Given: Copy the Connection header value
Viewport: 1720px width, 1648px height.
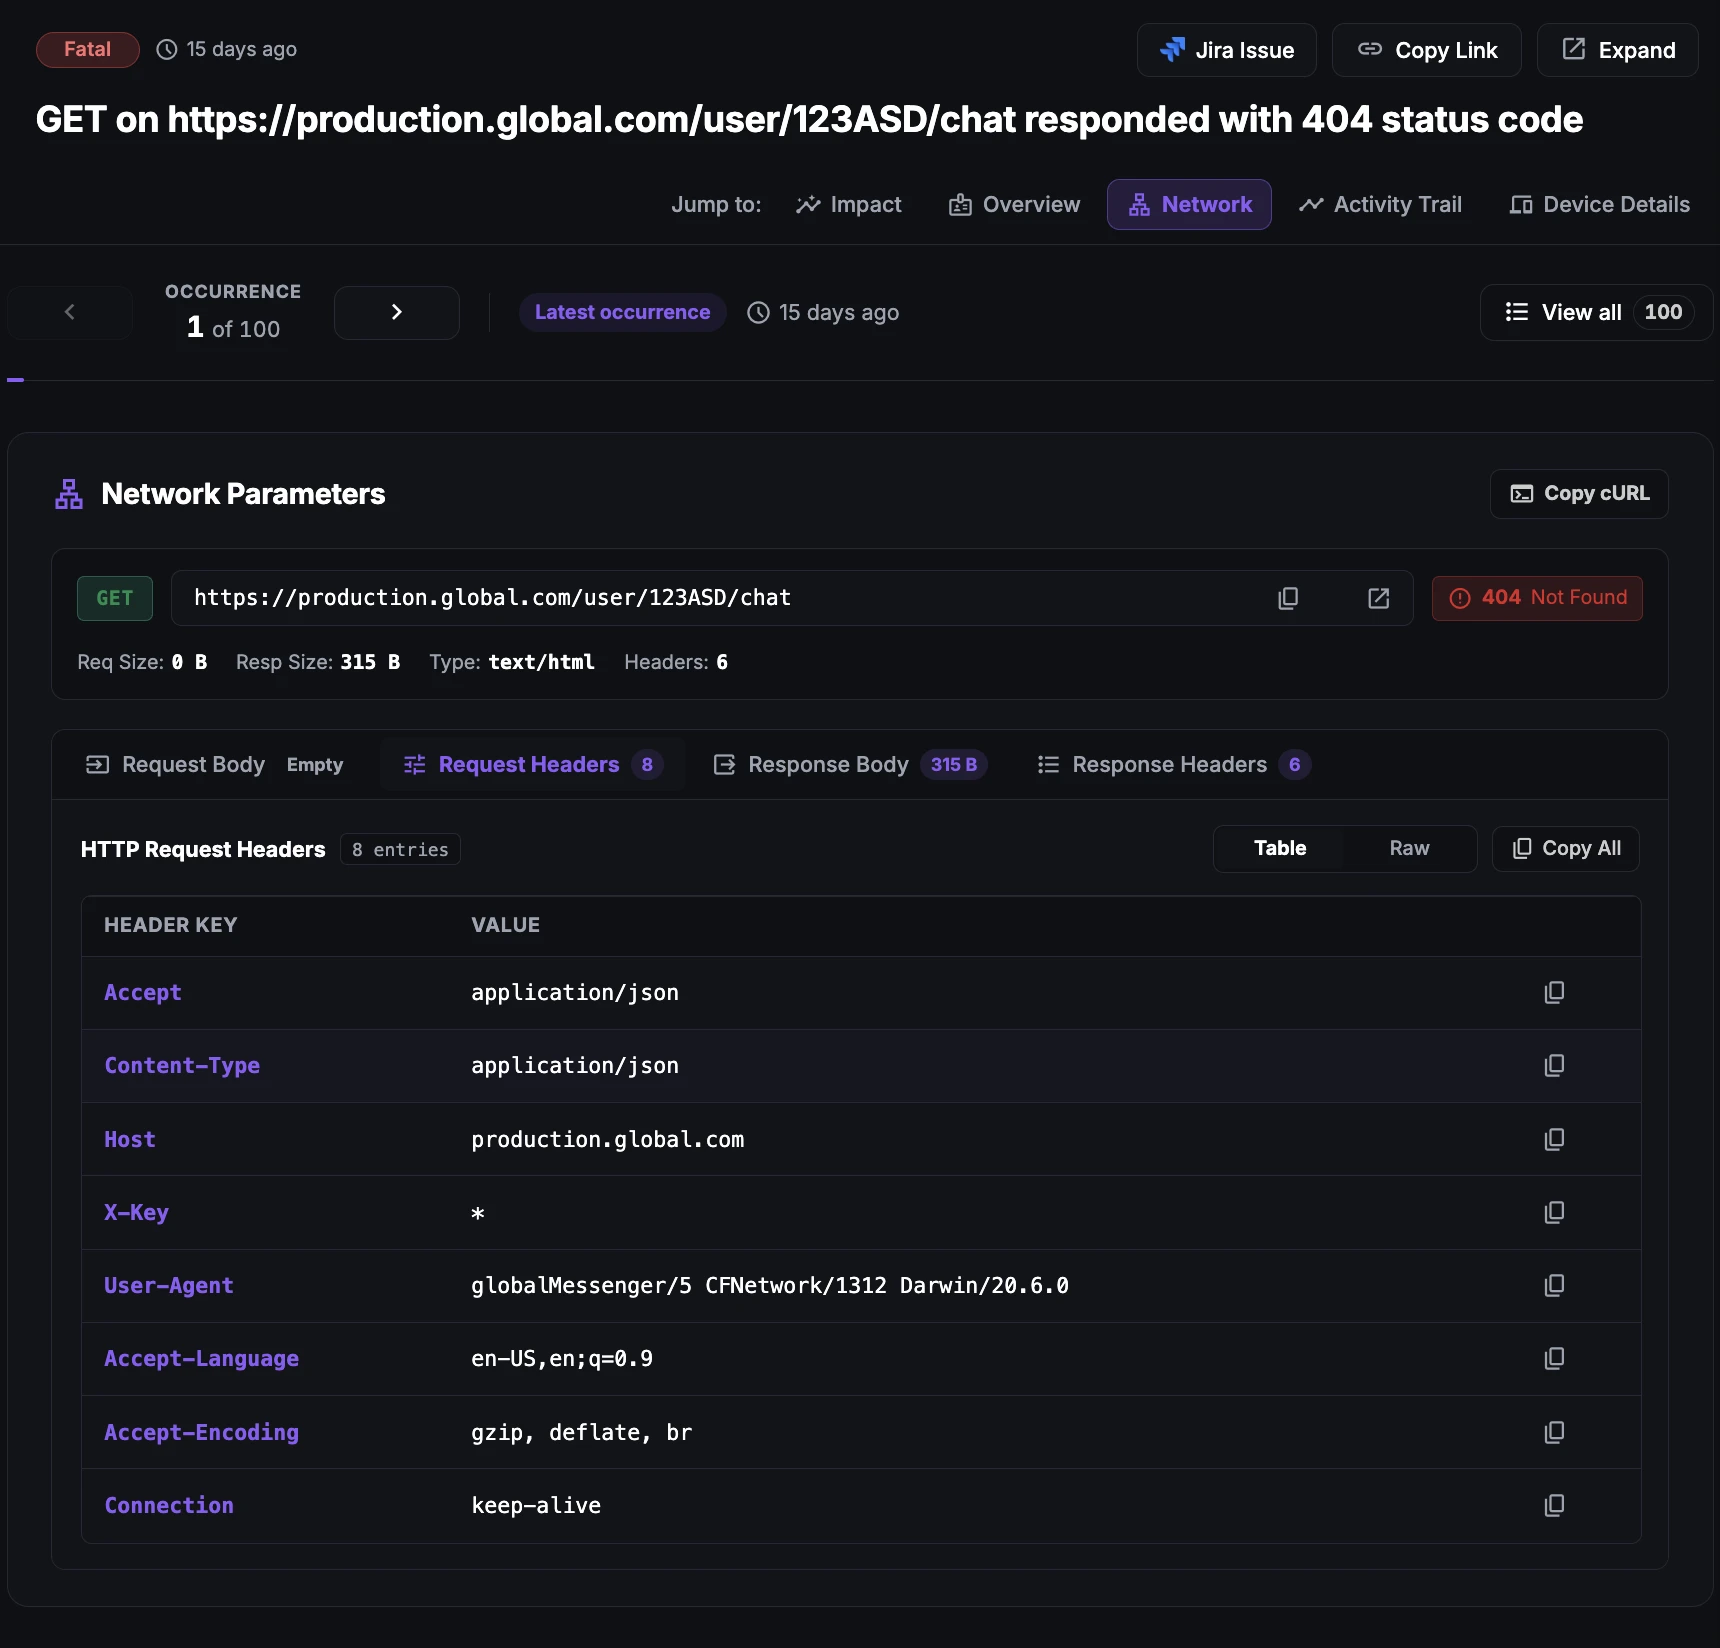Looking at the screenshot, I should [x=1554, y=1505].
